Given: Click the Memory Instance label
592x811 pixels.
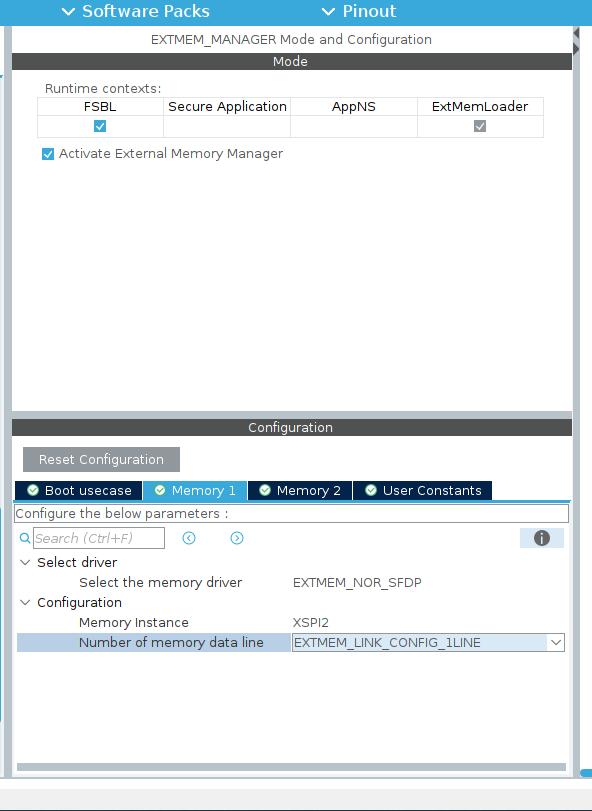Looking at the screenshot, I should (x=134, y=623).
